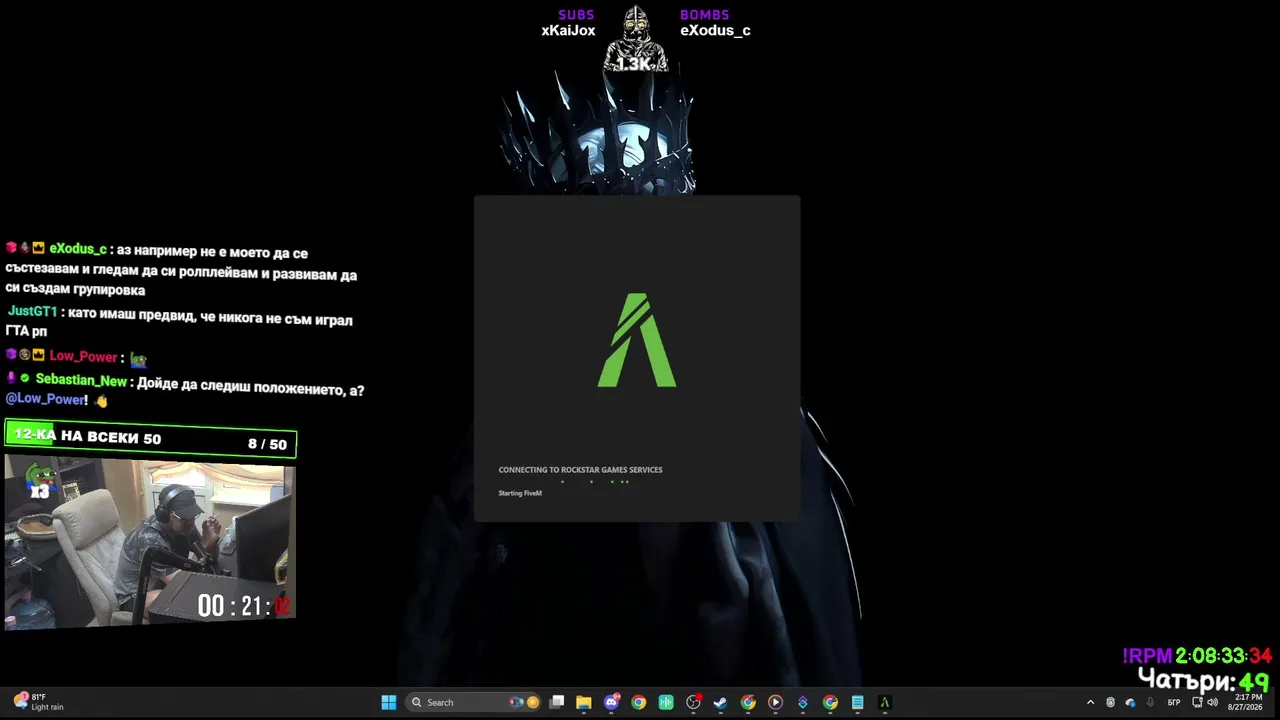1280x720 pixels.
Task: Click the eXodus_c username in chat
Action: tap(78, 249)
